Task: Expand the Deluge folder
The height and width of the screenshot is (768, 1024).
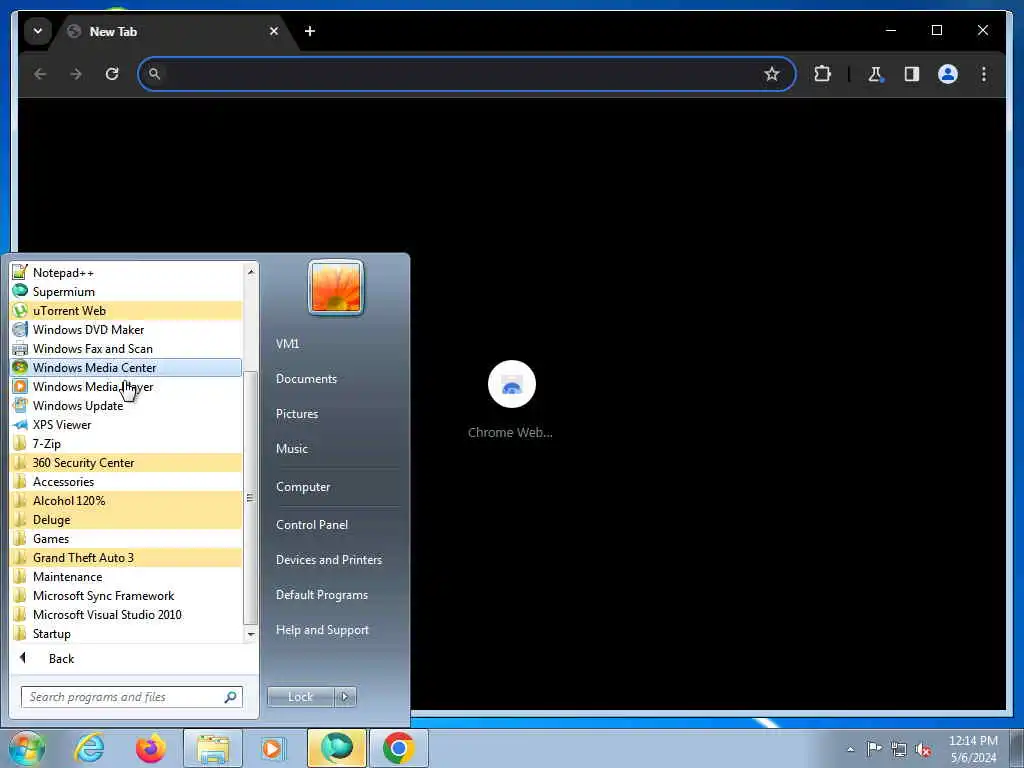Action: pos(126,520)
